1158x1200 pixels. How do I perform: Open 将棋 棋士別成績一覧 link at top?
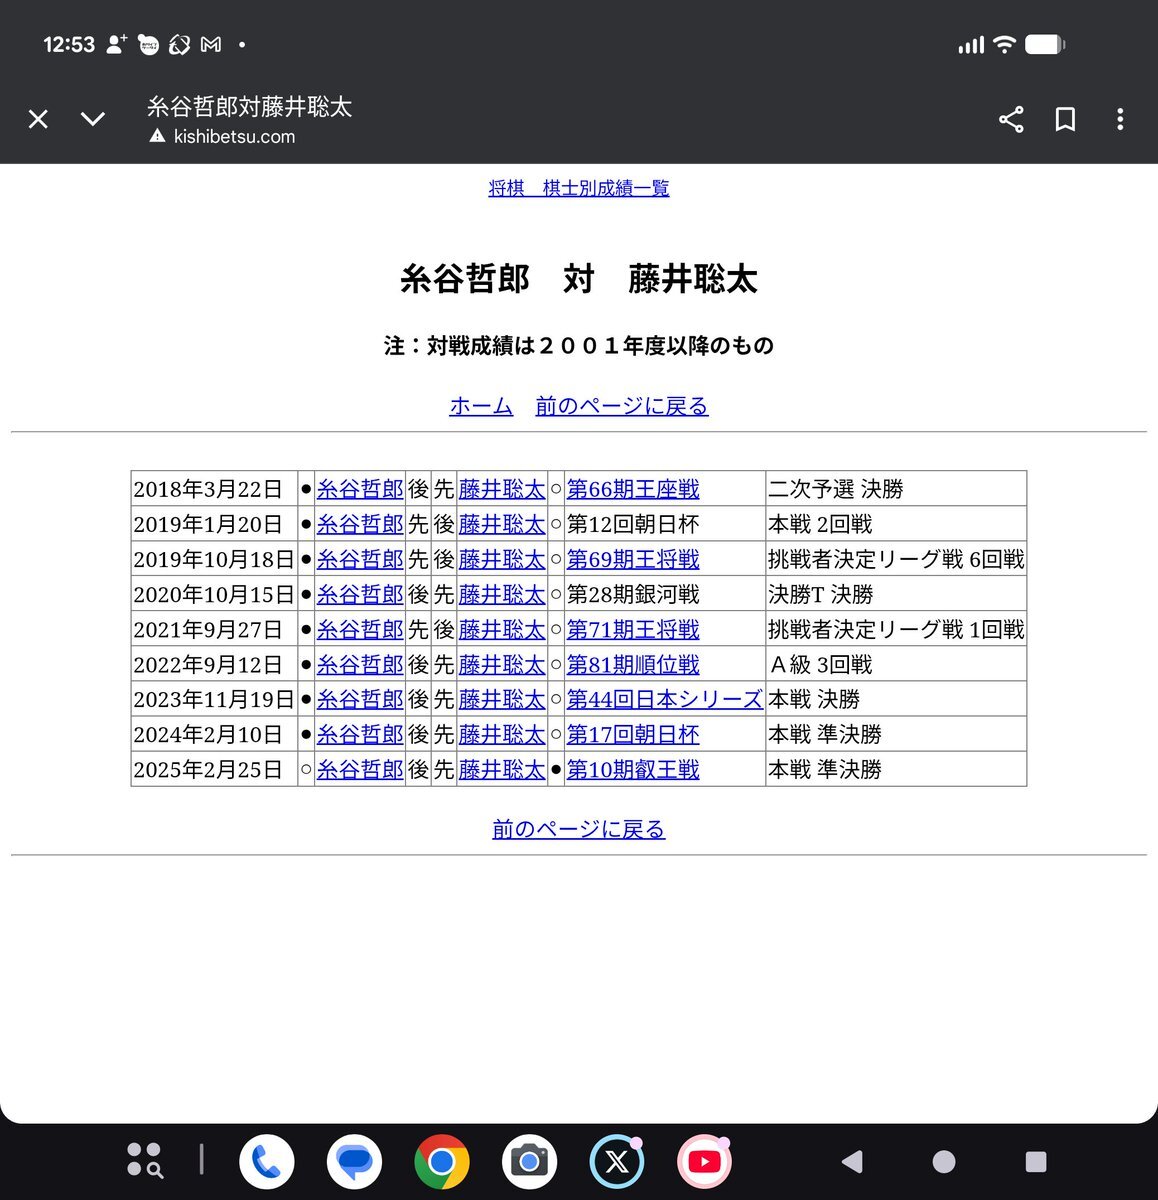tap(578, 188)
